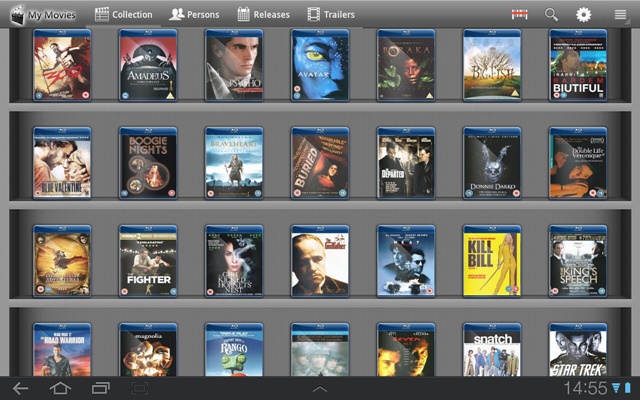Tap The Fighter Blu-ray cover

(x=148, y=261)
